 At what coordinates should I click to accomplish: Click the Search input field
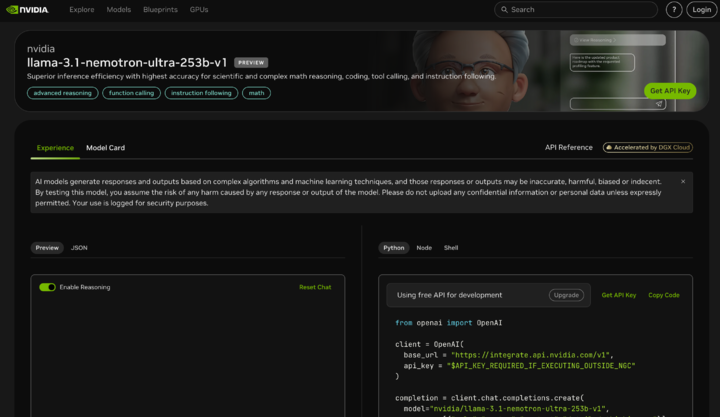(x=576, y=10)
